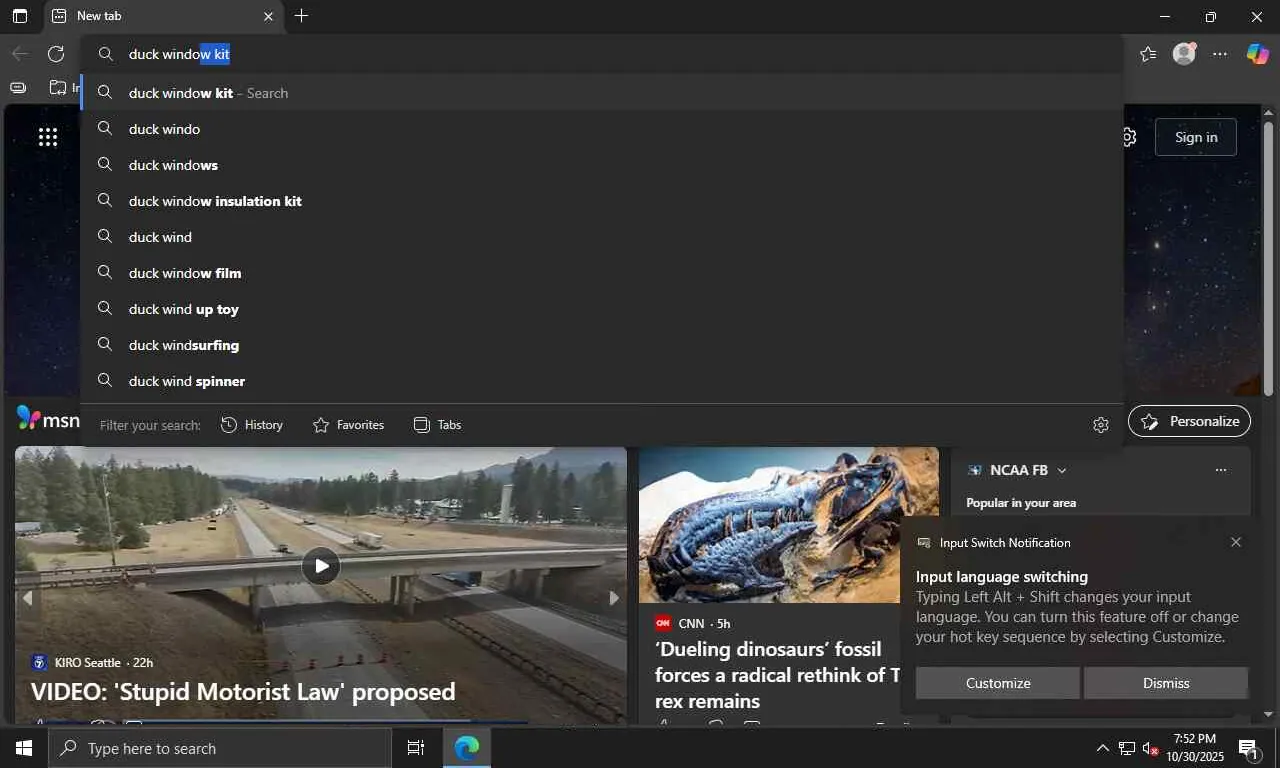
Task: Click the Personalize button
Action: [x=1189, y=421]
